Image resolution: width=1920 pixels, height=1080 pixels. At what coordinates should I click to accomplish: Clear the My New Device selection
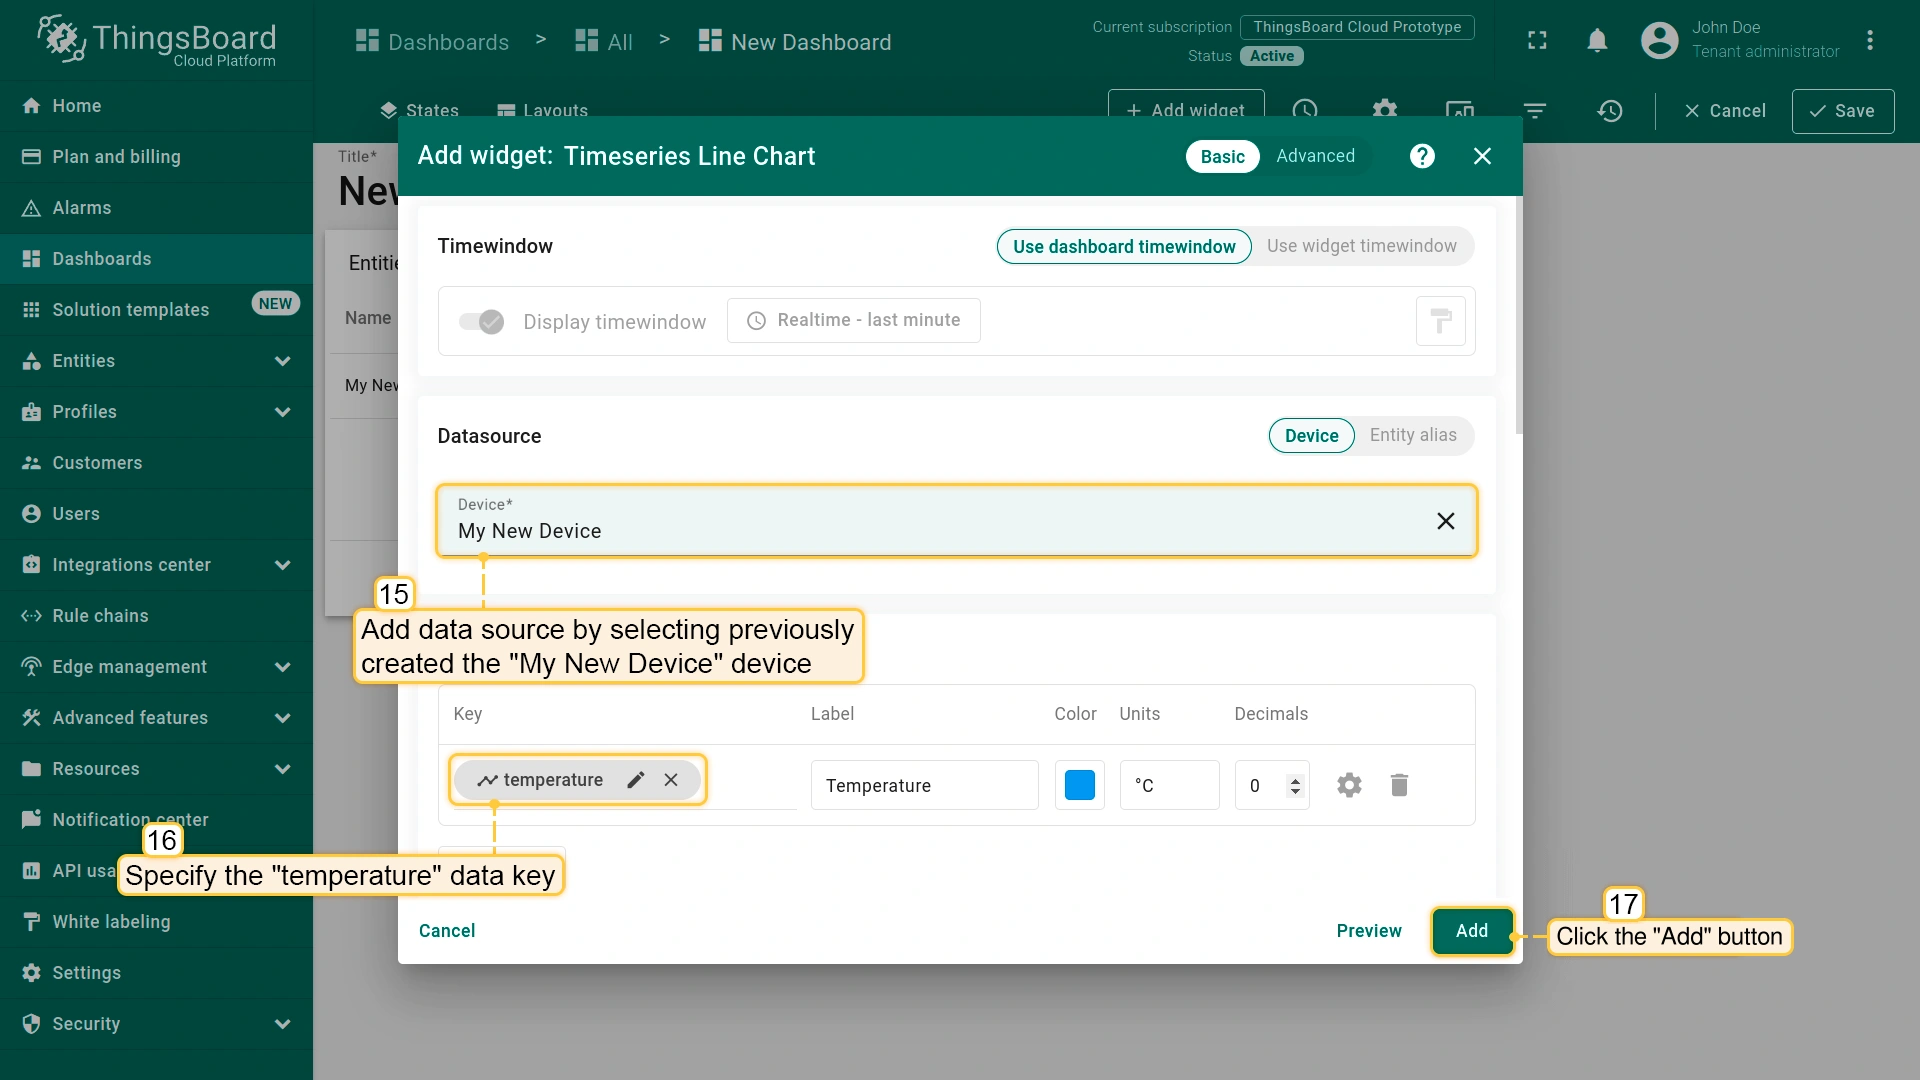1445,521
